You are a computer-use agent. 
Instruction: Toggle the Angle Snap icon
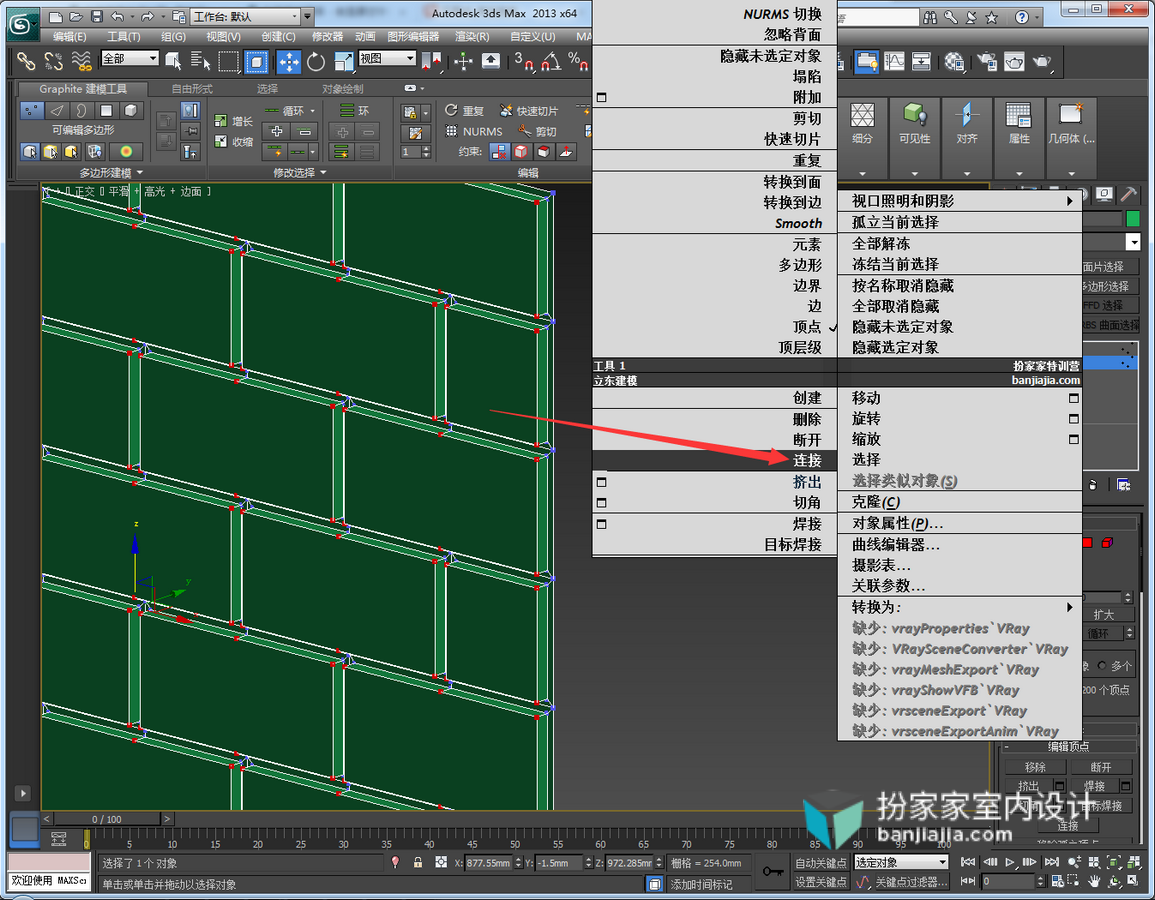(x=551, y=62)
